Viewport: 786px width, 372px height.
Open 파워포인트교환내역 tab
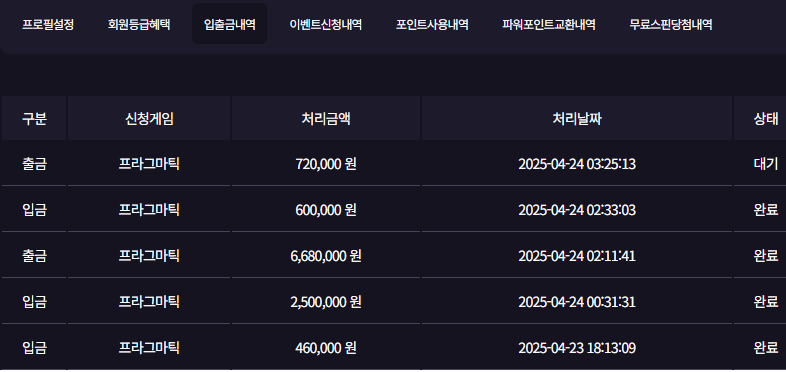549,24
